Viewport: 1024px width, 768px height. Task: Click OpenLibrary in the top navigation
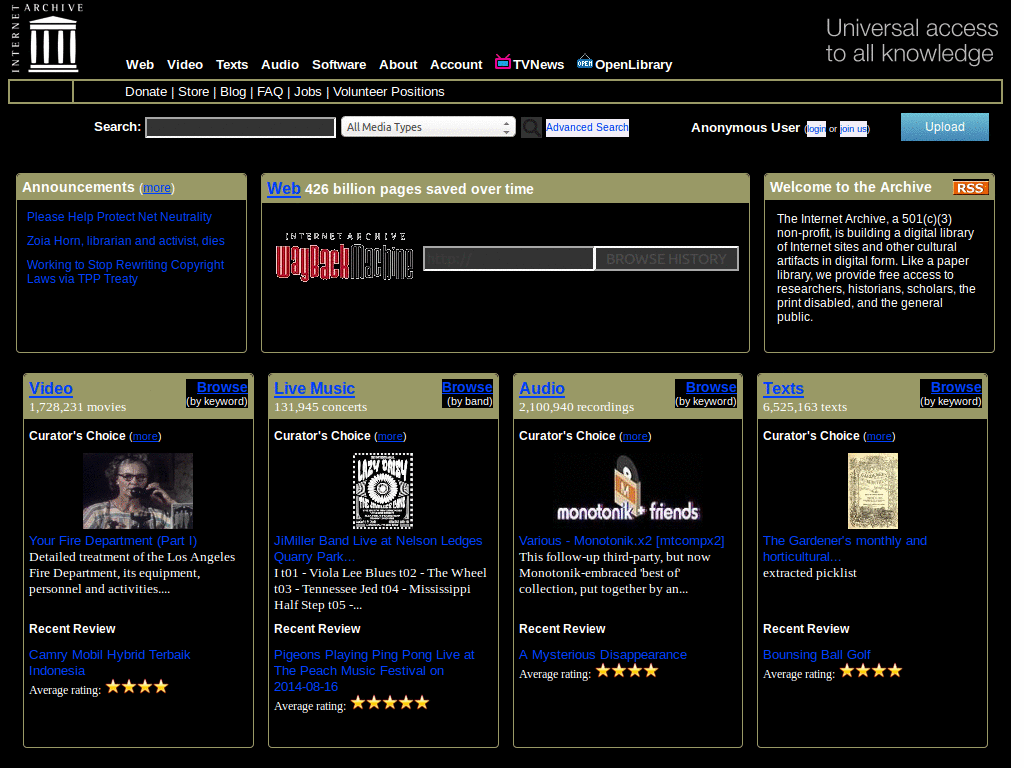[x=633, y=65]
